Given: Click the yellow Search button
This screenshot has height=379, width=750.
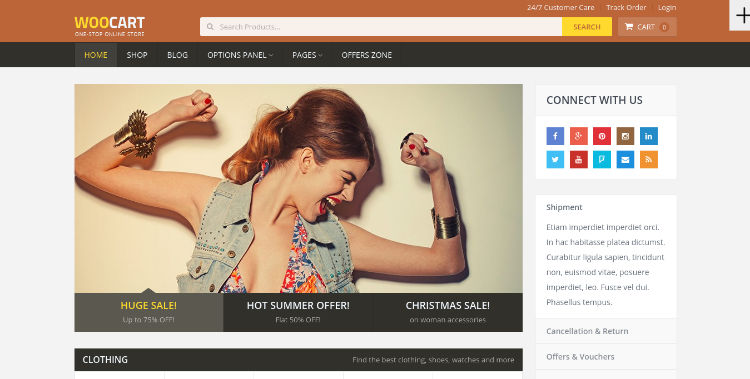Looking at the screenshot, I should click(x=587, y=27).
